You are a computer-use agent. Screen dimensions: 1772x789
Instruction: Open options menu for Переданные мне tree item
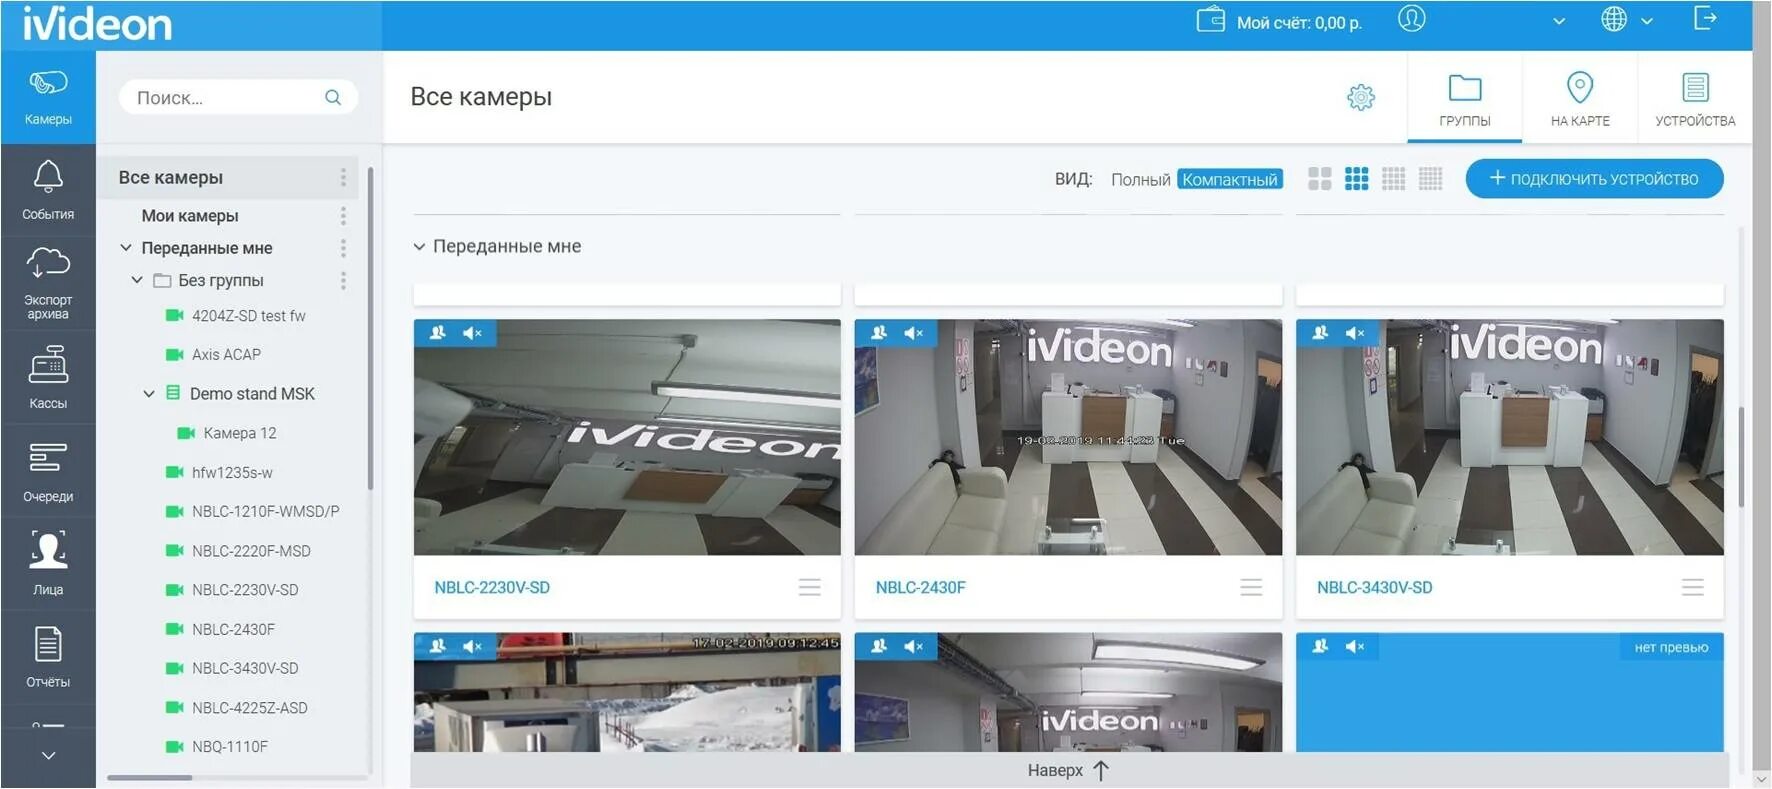tap(343, 248)
